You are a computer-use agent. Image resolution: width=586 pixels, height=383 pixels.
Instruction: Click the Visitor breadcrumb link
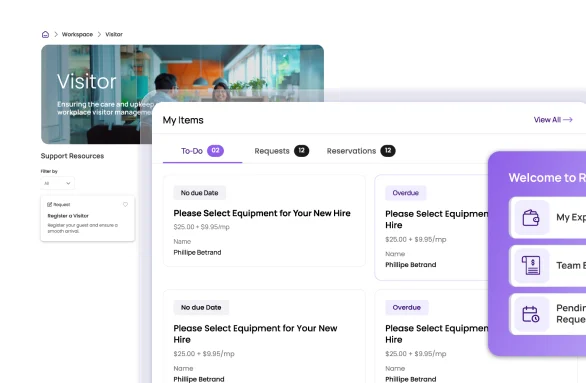pyautogui.click(x=114, y=34)
